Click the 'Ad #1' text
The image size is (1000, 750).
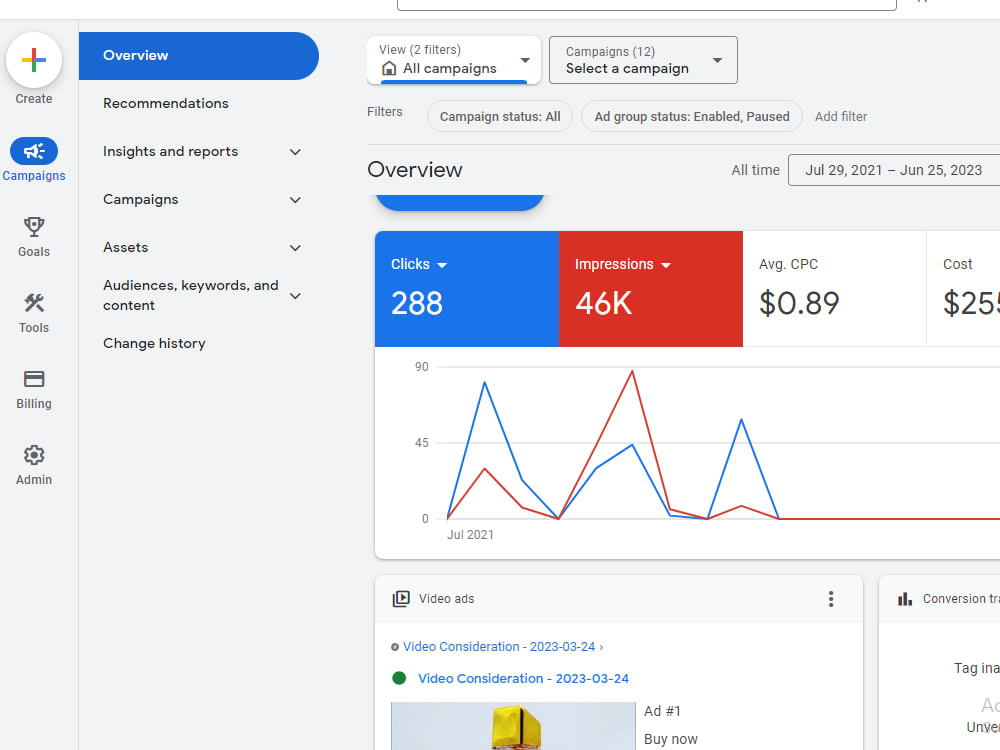tap(662, 711)
